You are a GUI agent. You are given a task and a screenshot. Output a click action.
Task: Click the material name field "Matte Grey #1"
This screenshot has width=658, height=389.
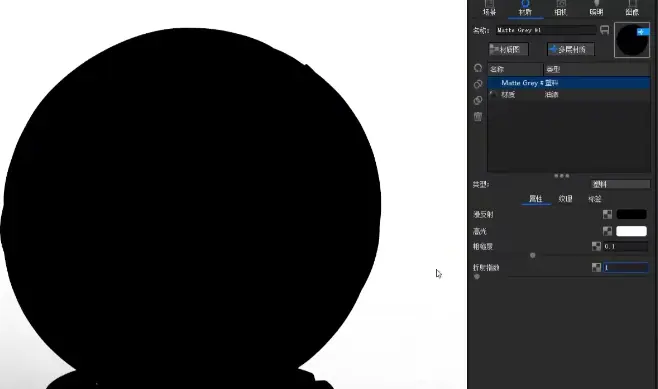pos(546,30)
